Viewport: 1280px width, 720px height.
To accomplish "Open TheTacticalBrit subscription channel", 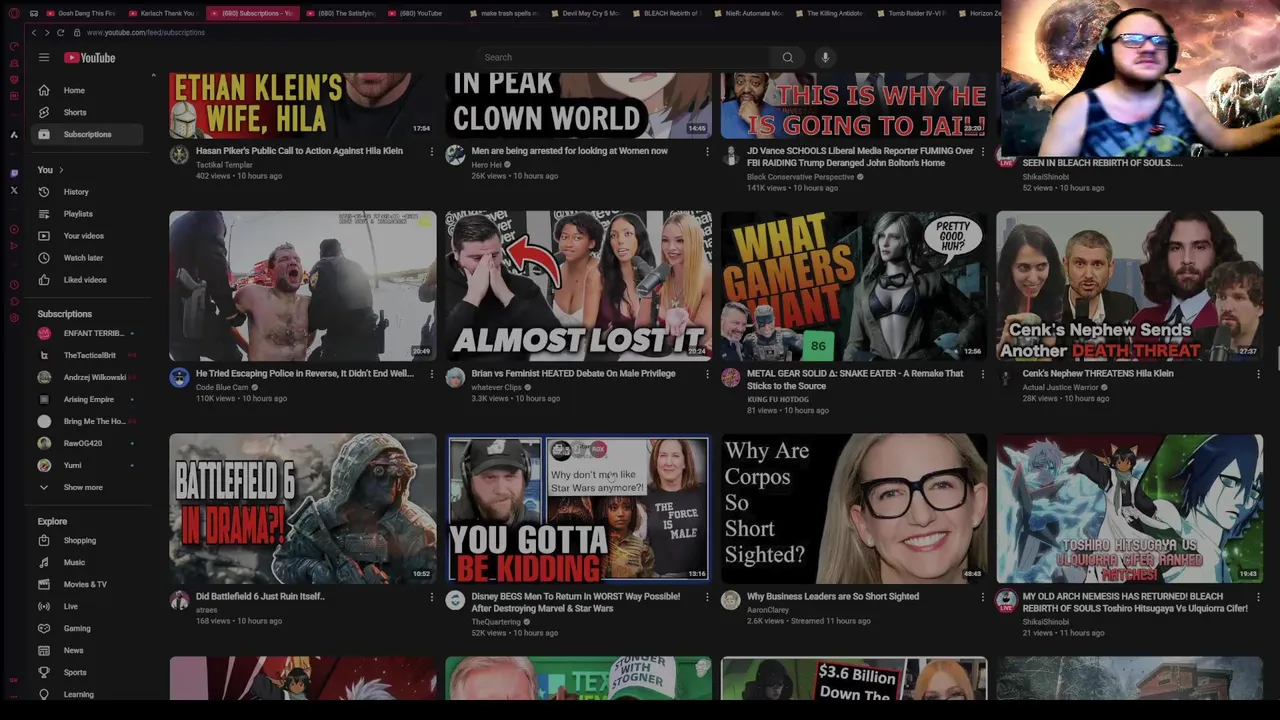I will point(88,356).
